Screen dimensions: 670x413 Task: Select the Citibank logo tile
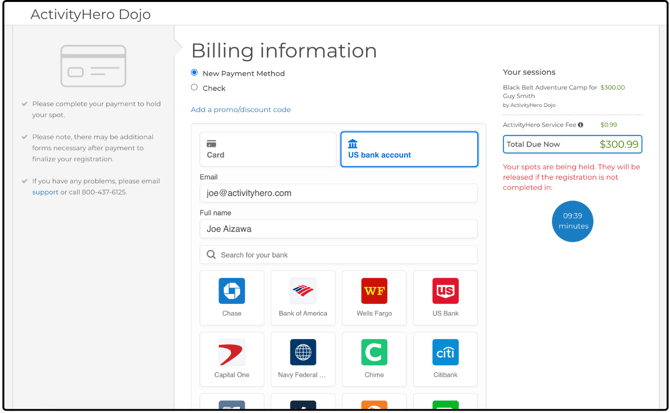[445, 352]
